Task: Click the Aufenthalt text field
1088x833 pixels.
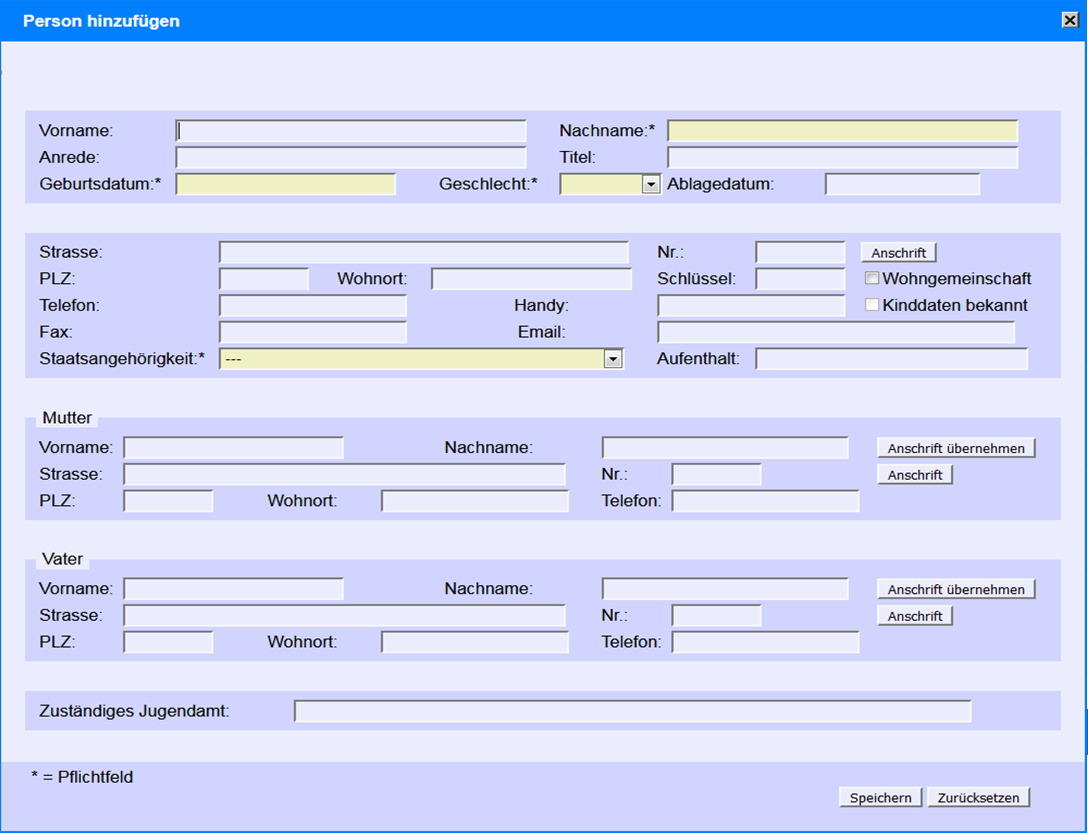Action: click(x=891, y=359)
